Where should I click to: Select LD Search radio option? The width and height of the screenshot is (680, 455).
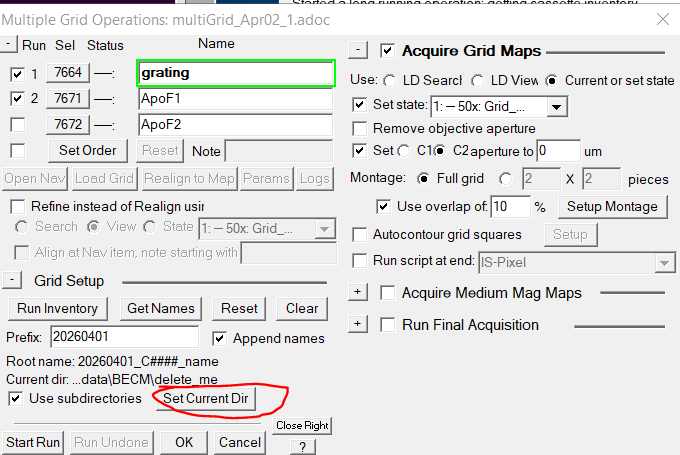pos(389,81)
